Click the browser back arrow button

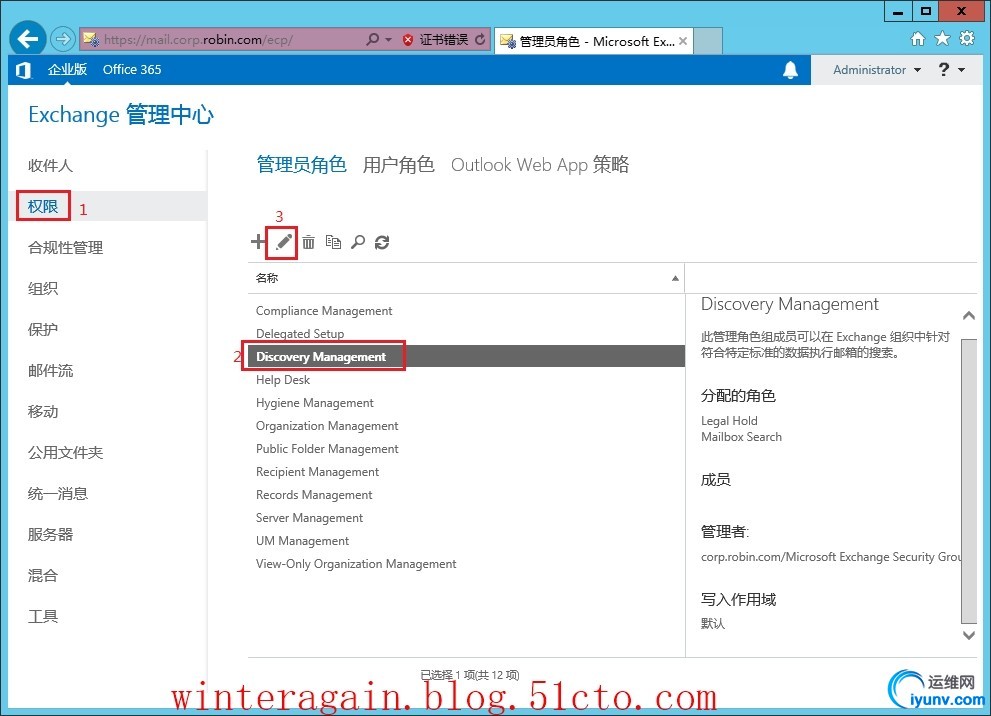point(28,39)
